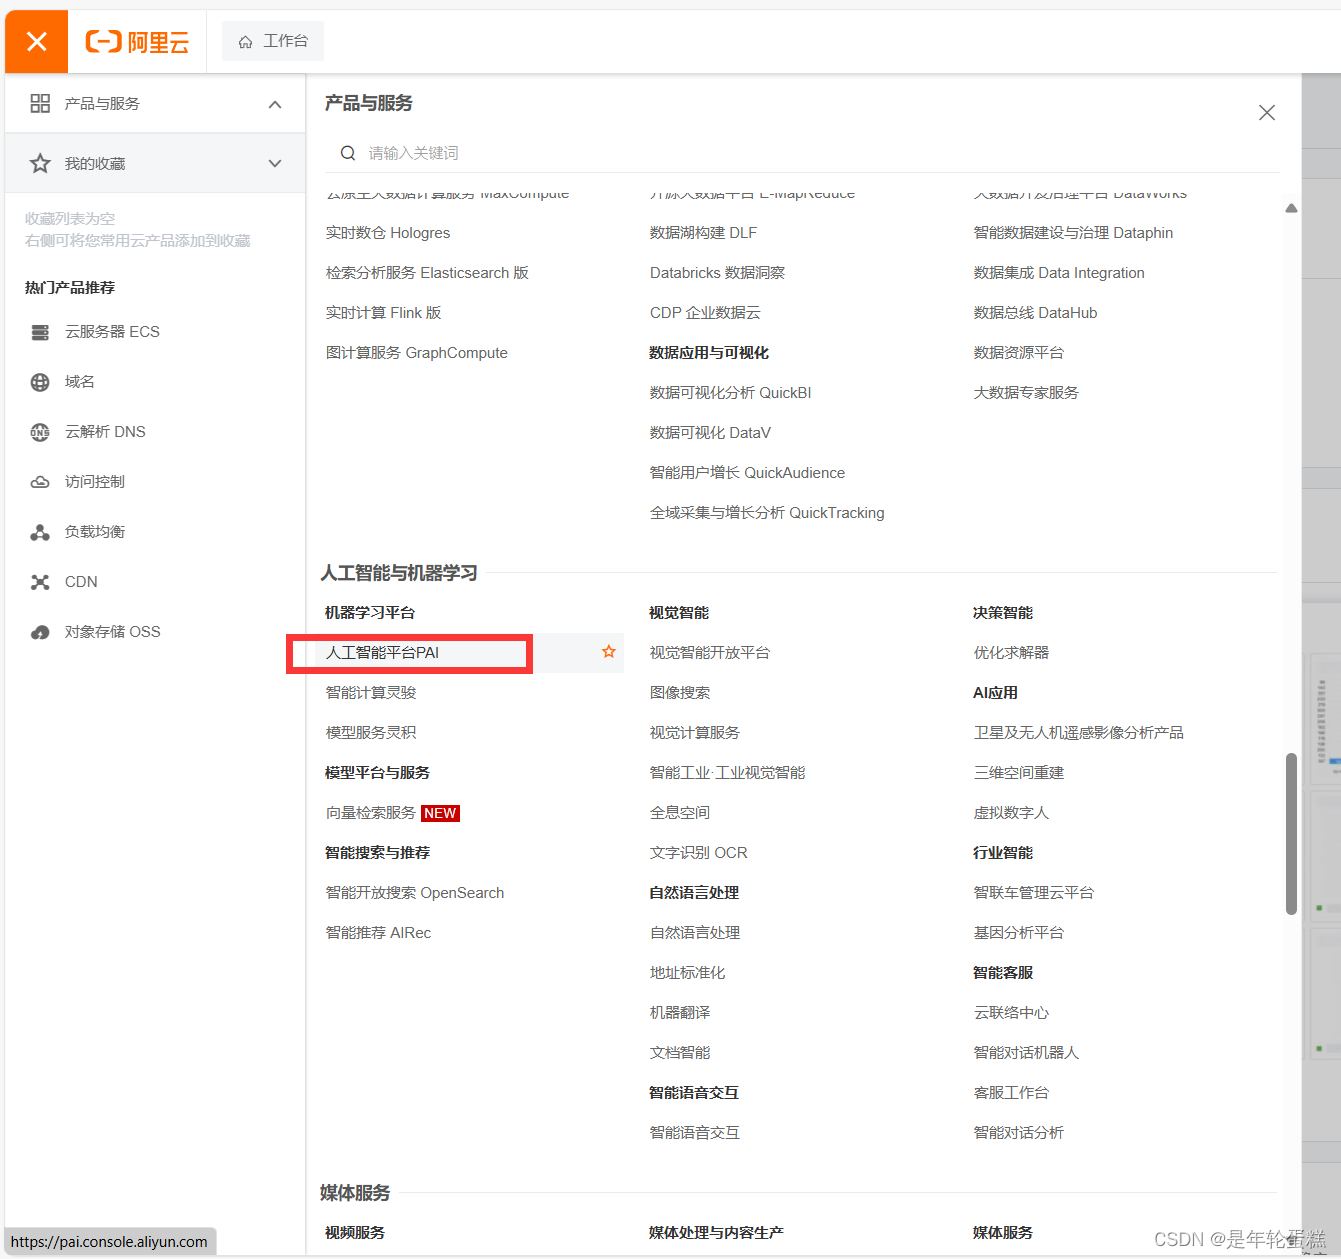Click the 产品与服务 grid icon
The height and width of the screenshot is (1259, 1341).
tap(40, 104)
